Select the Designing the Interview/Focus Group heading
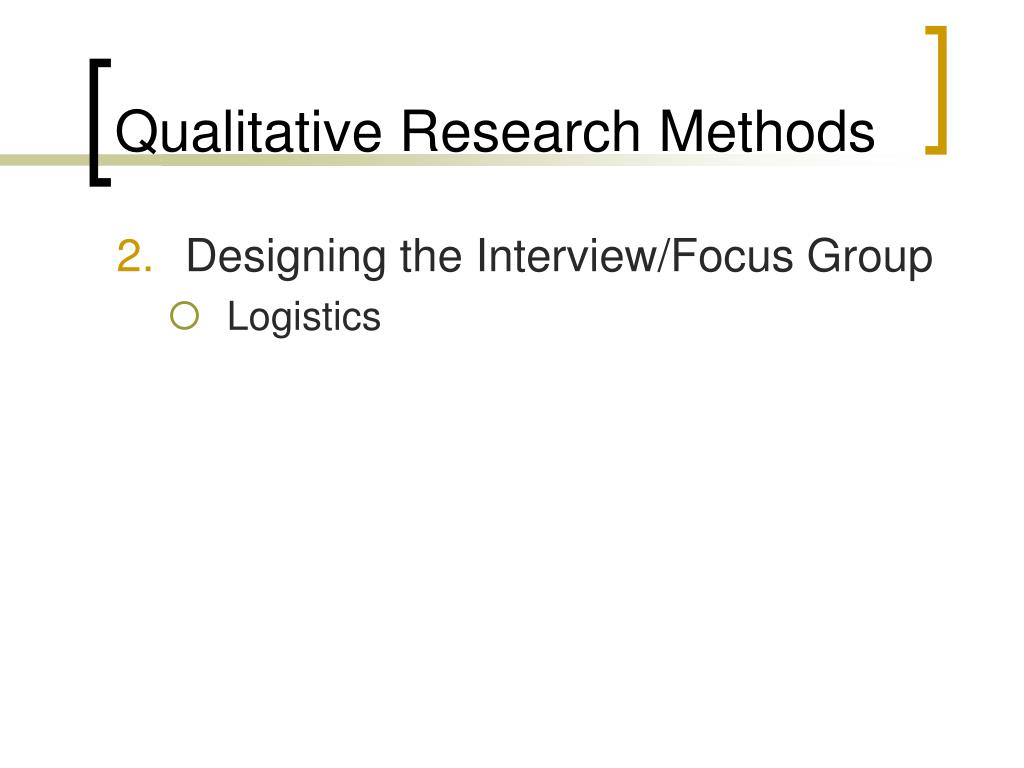This screenshot has width=1024, height=768. tap(559, 257)
